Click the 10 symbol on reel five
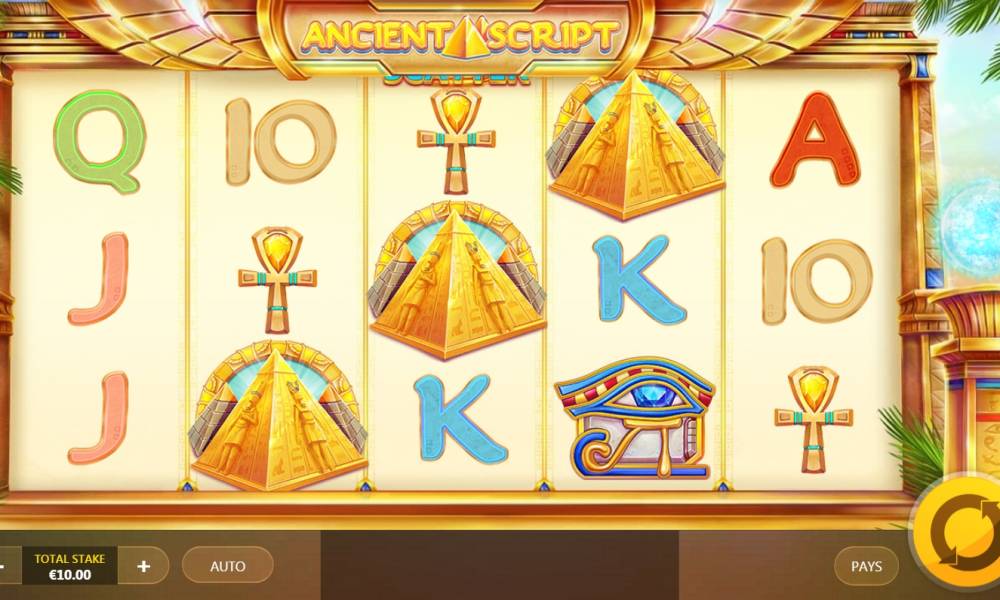The width and height of the screenshot is (1000, 600). tap(817, 281)
